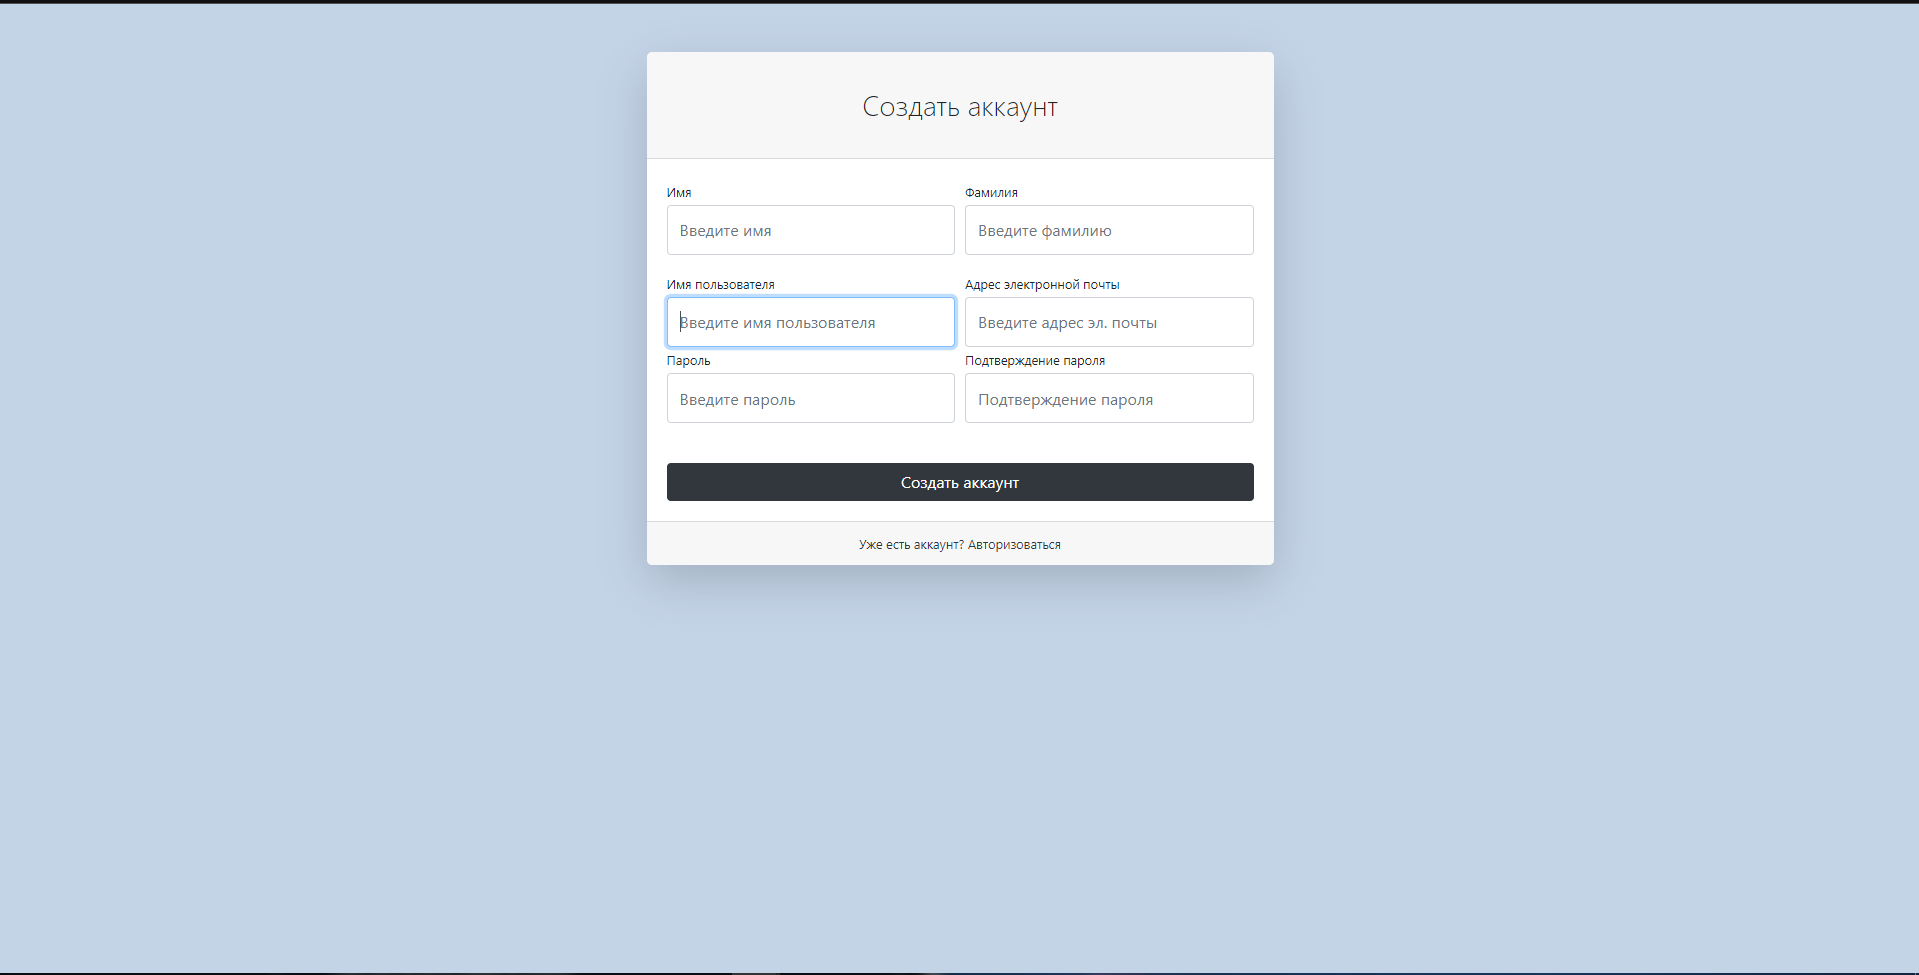Click the placeholder text "Введите имя пользователя"

point(777,322)
